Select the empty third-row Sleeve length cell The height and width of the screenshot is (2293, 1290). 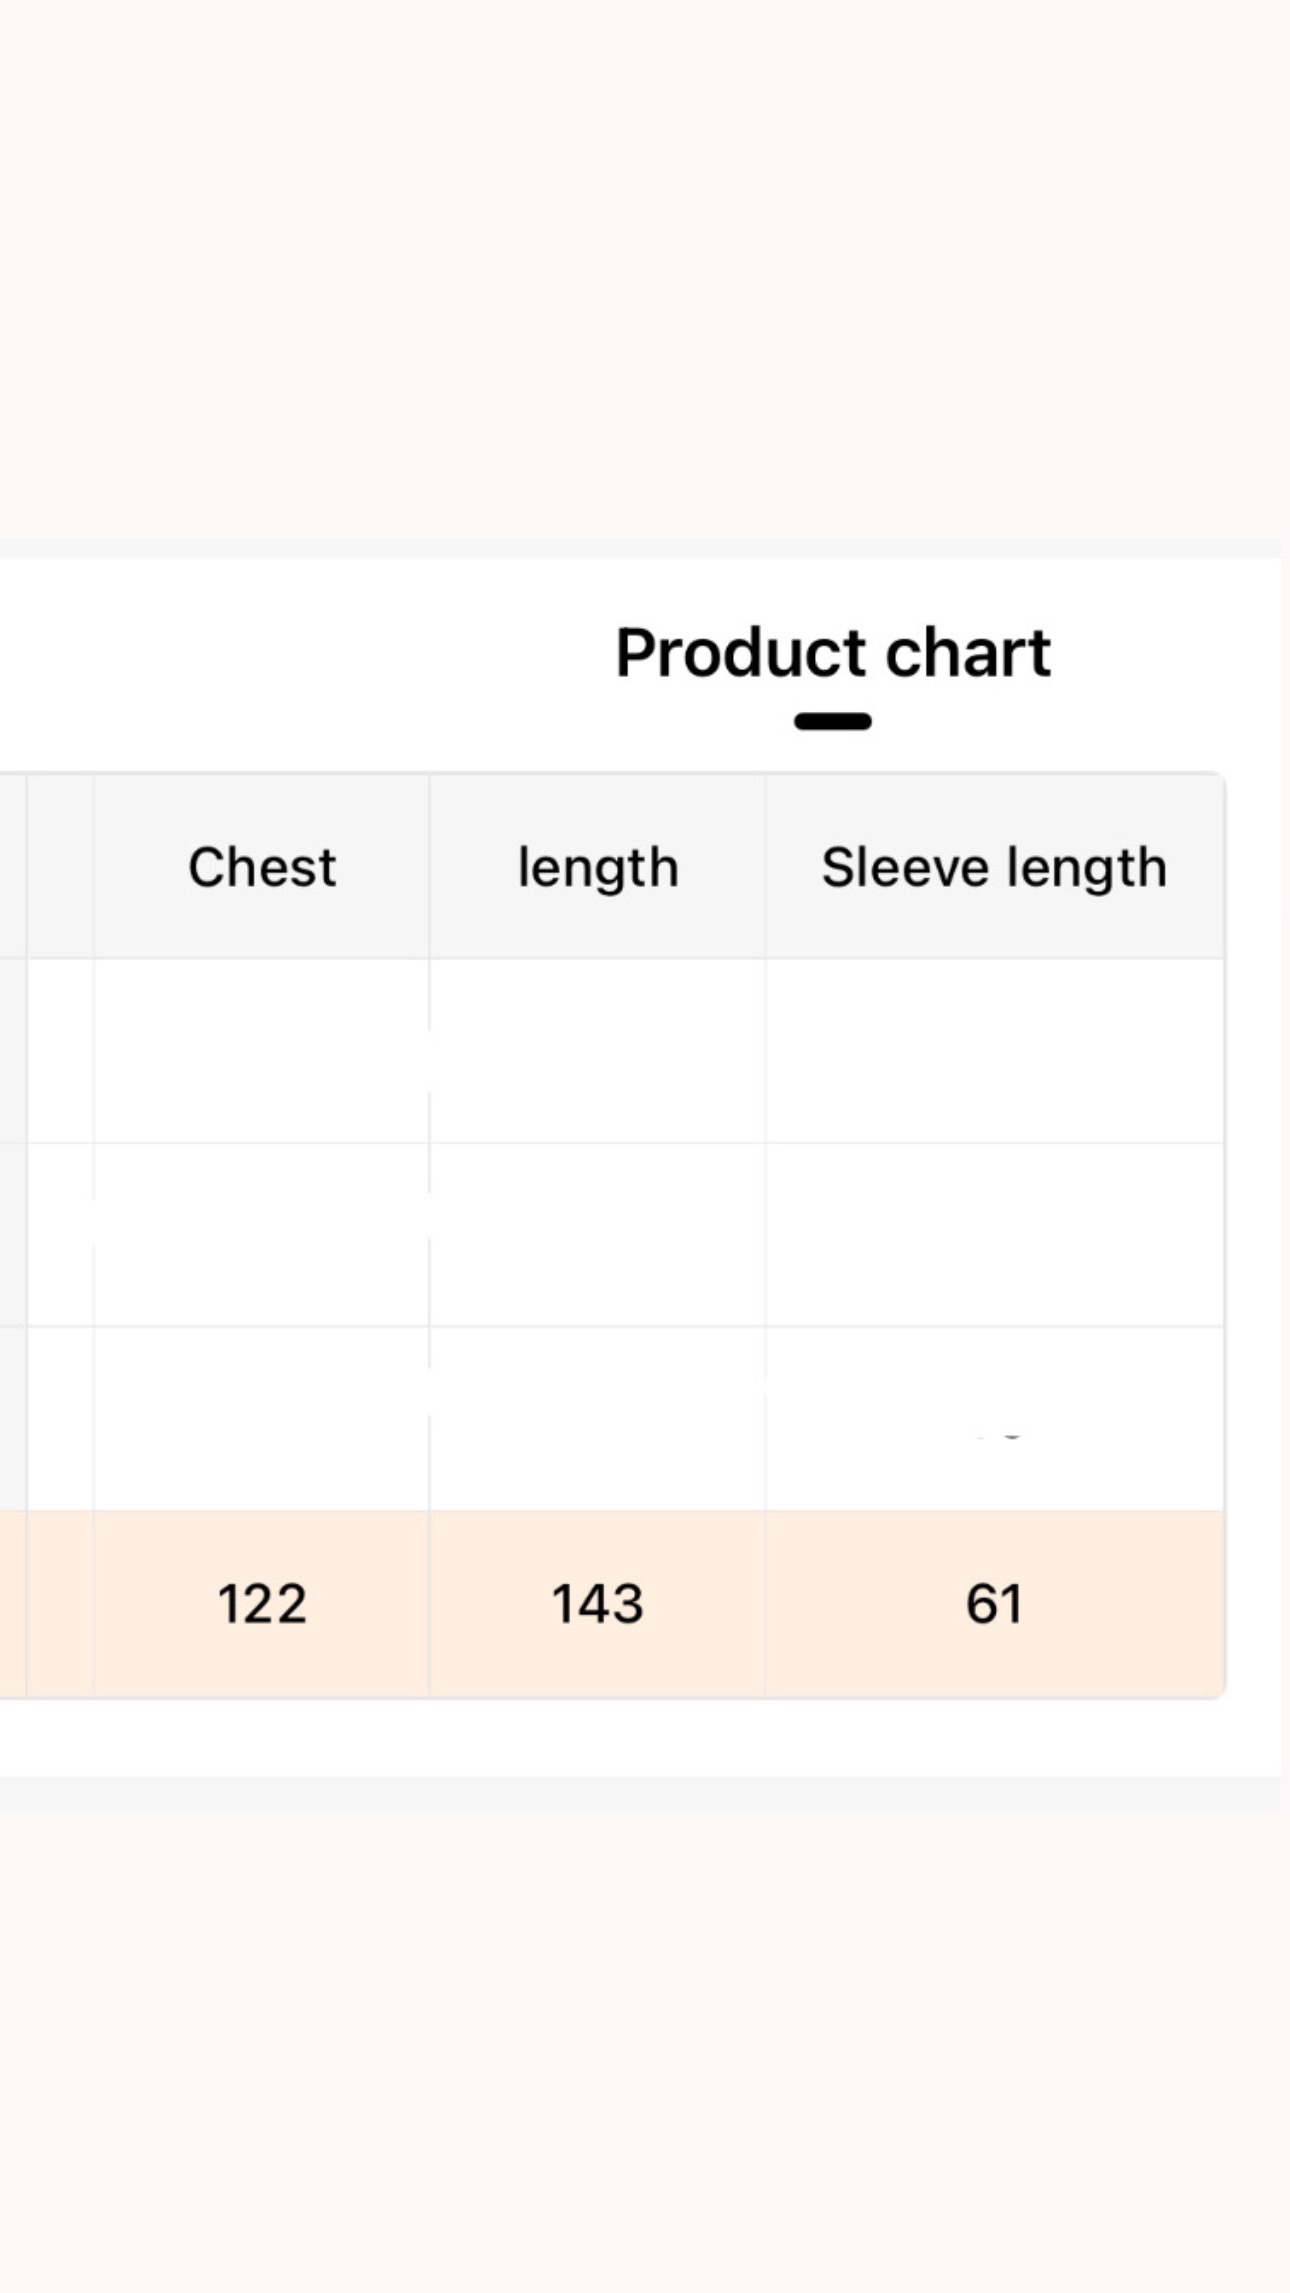tap(994, 1419)
